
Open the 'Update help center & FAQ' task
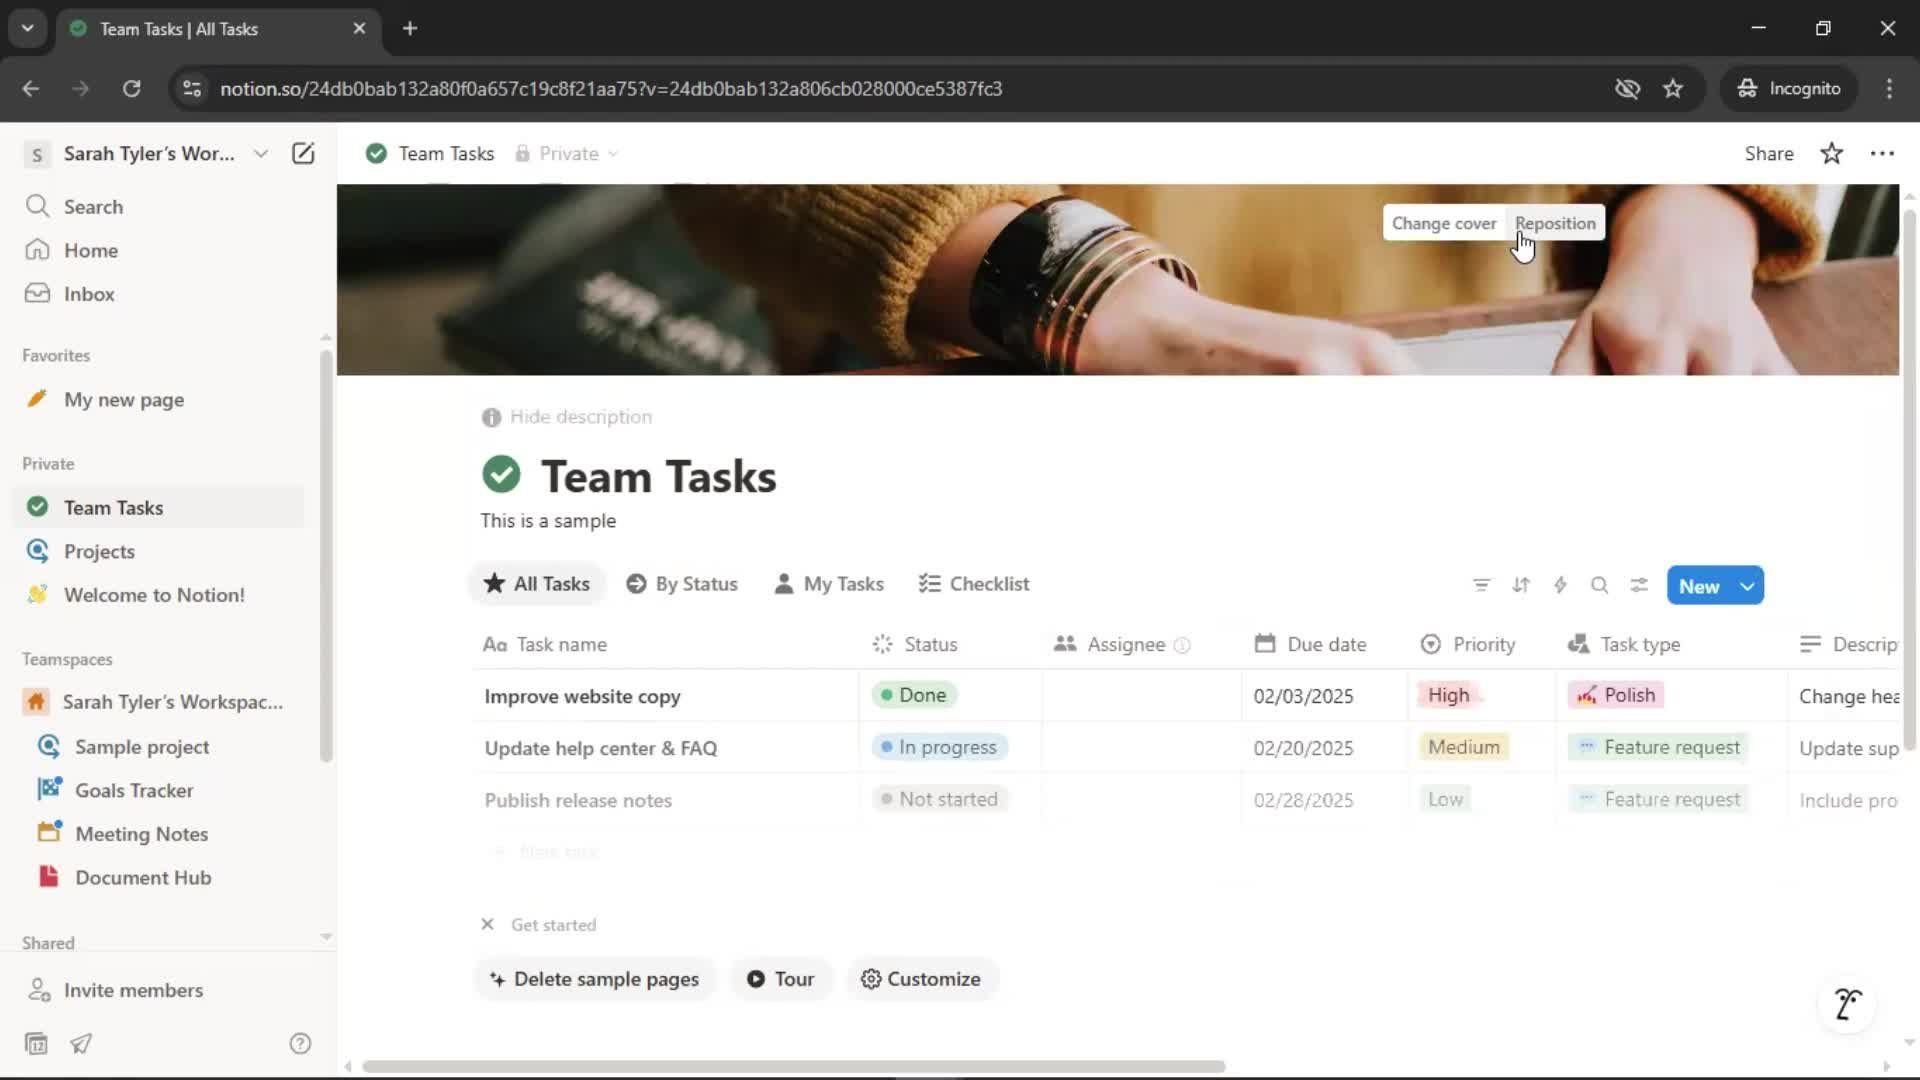tap(601, 748)
